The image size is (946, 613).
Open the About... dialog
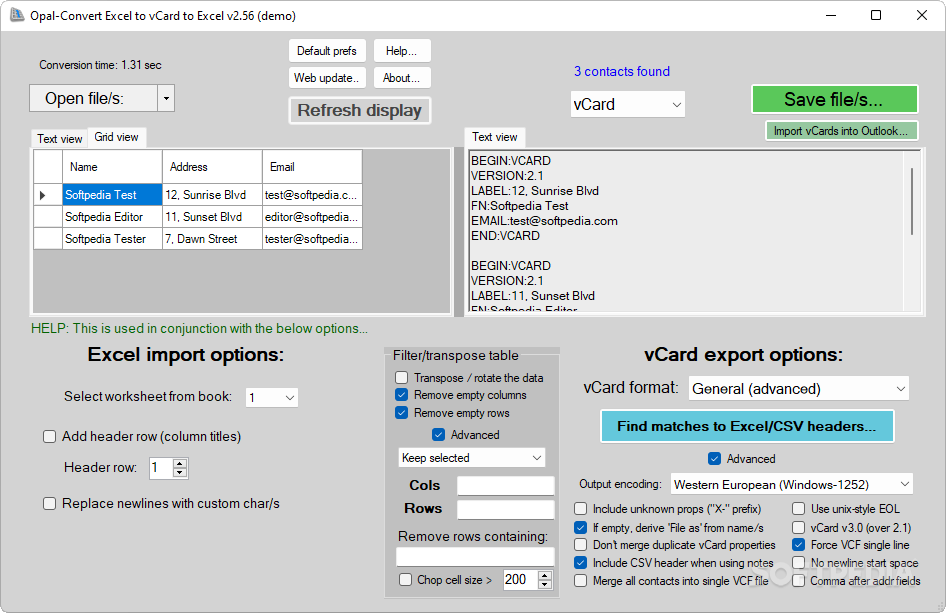[x=402, y=78]
